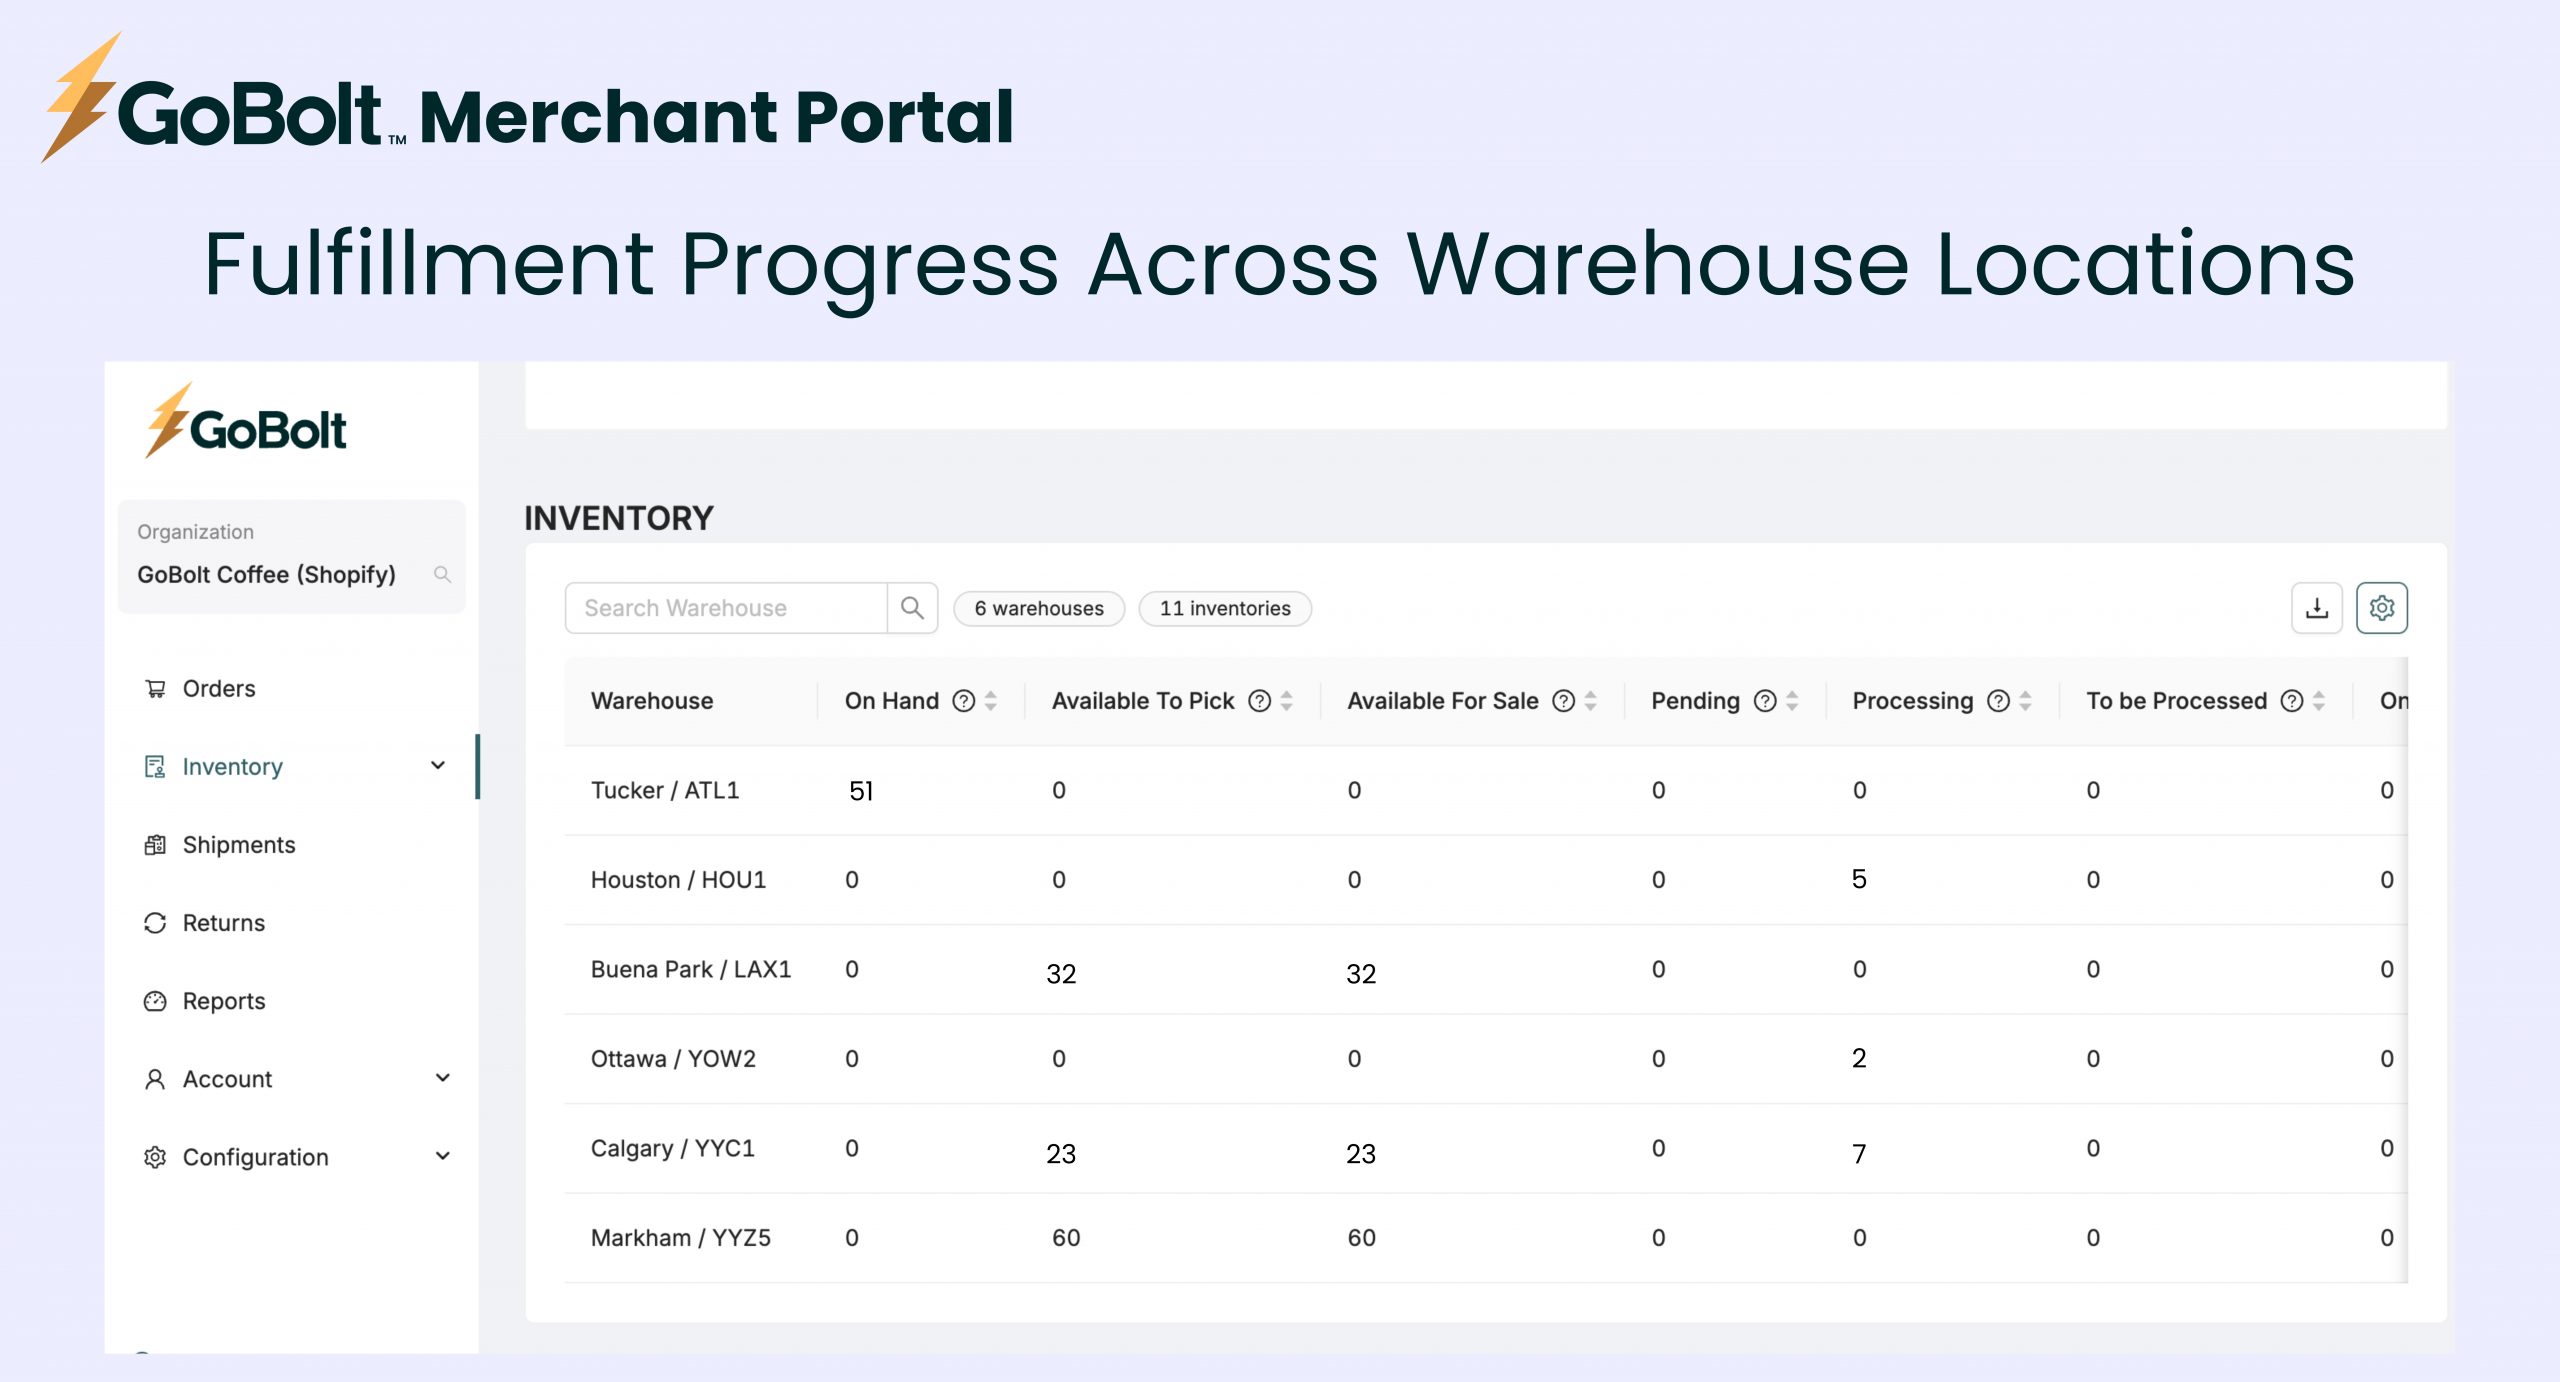Click the Warehouse column header
Screen dimensions: 2560x1382
click(652, 701)
